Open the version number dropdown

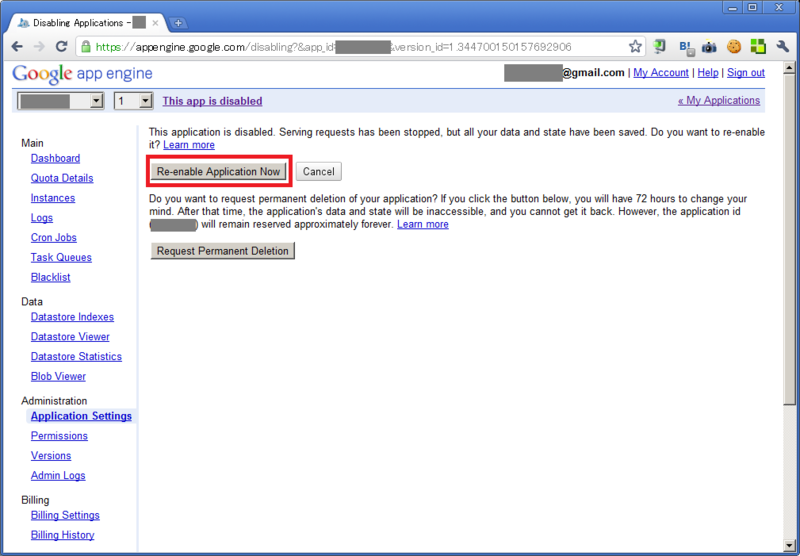134,101
